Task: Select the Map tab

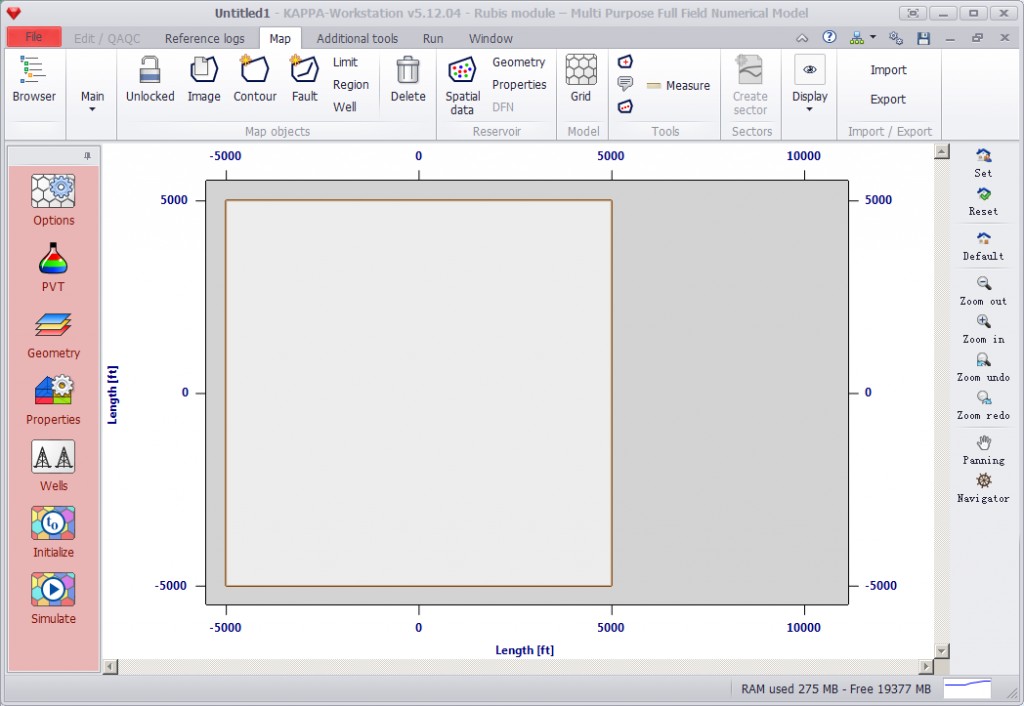Action: click(280, 39)
